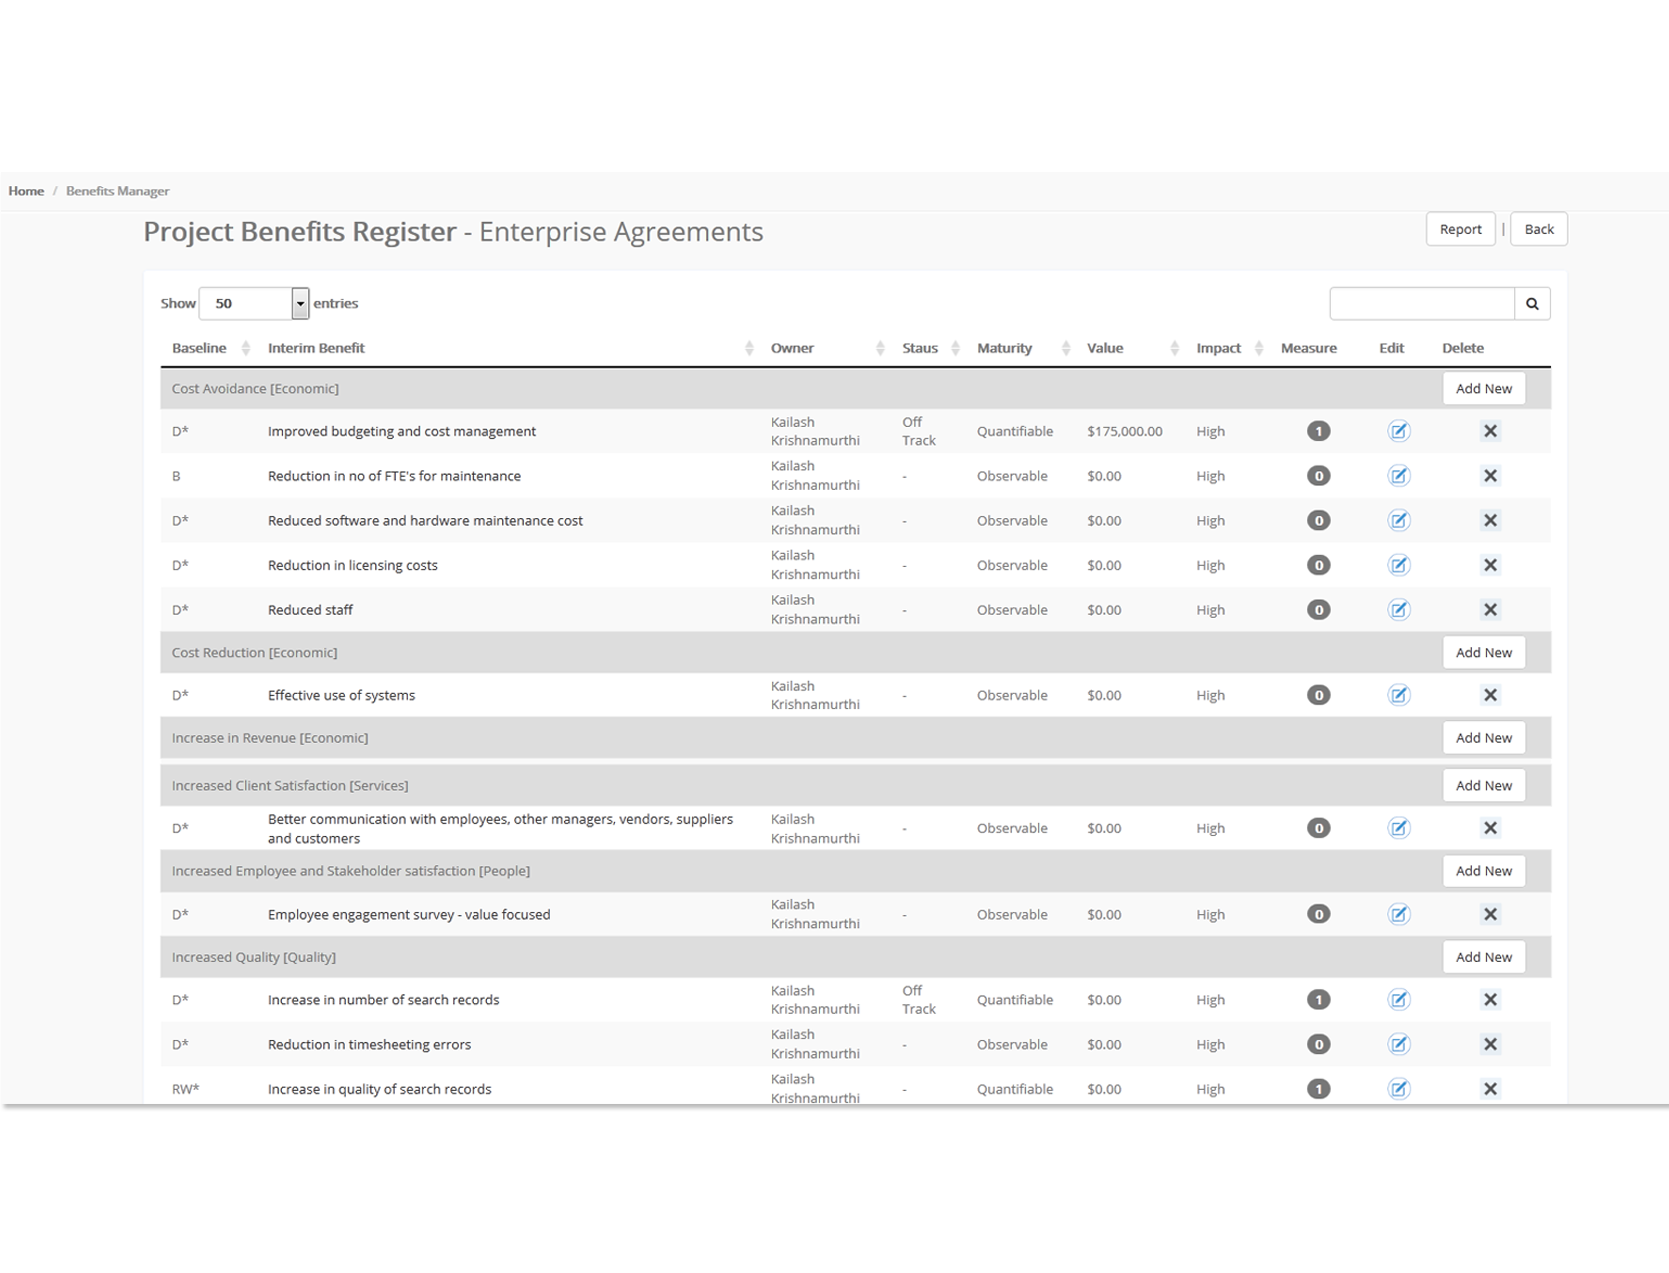Viewport: 1669px width, 1273px height.
Task: Sort table by Value column
Action: (x=1132, y=348)
